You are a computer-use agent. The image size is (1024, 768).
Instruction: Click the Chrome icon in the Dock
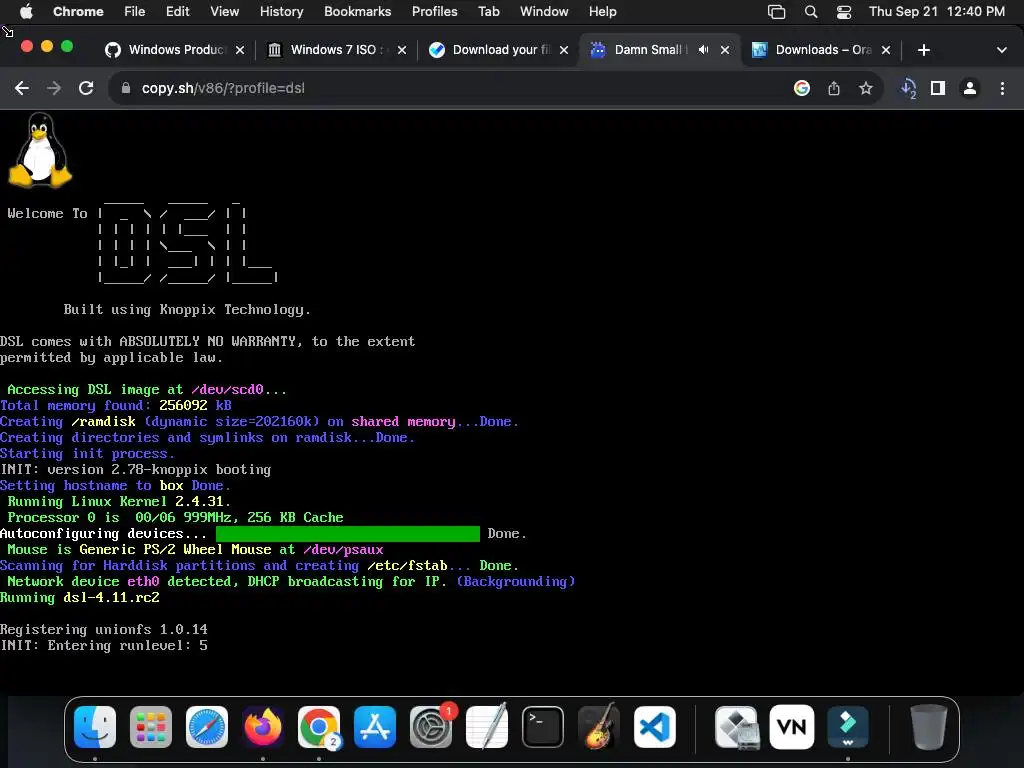(x=319, y=727)
